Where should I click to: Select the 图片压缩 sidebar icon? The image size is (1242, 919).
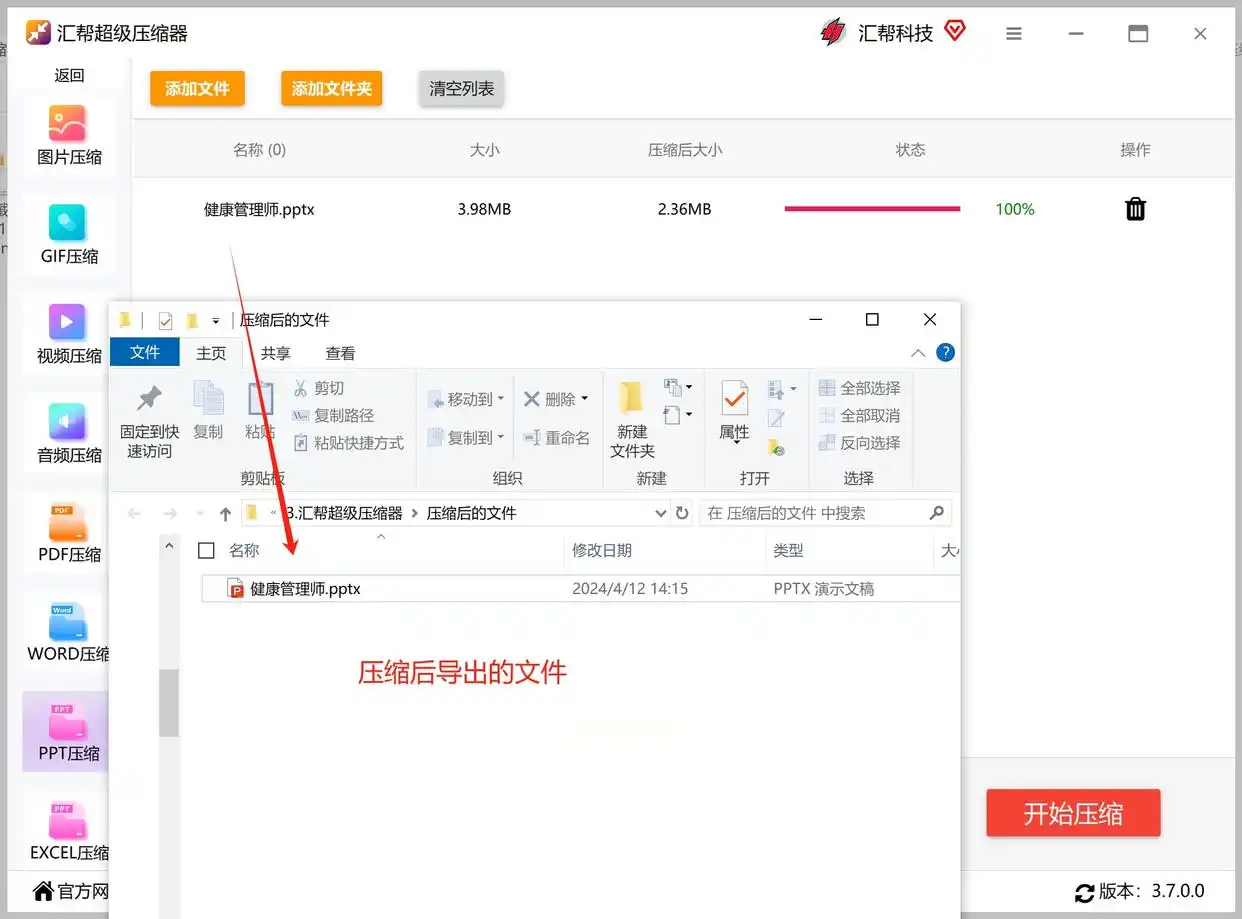click(67, 135)
